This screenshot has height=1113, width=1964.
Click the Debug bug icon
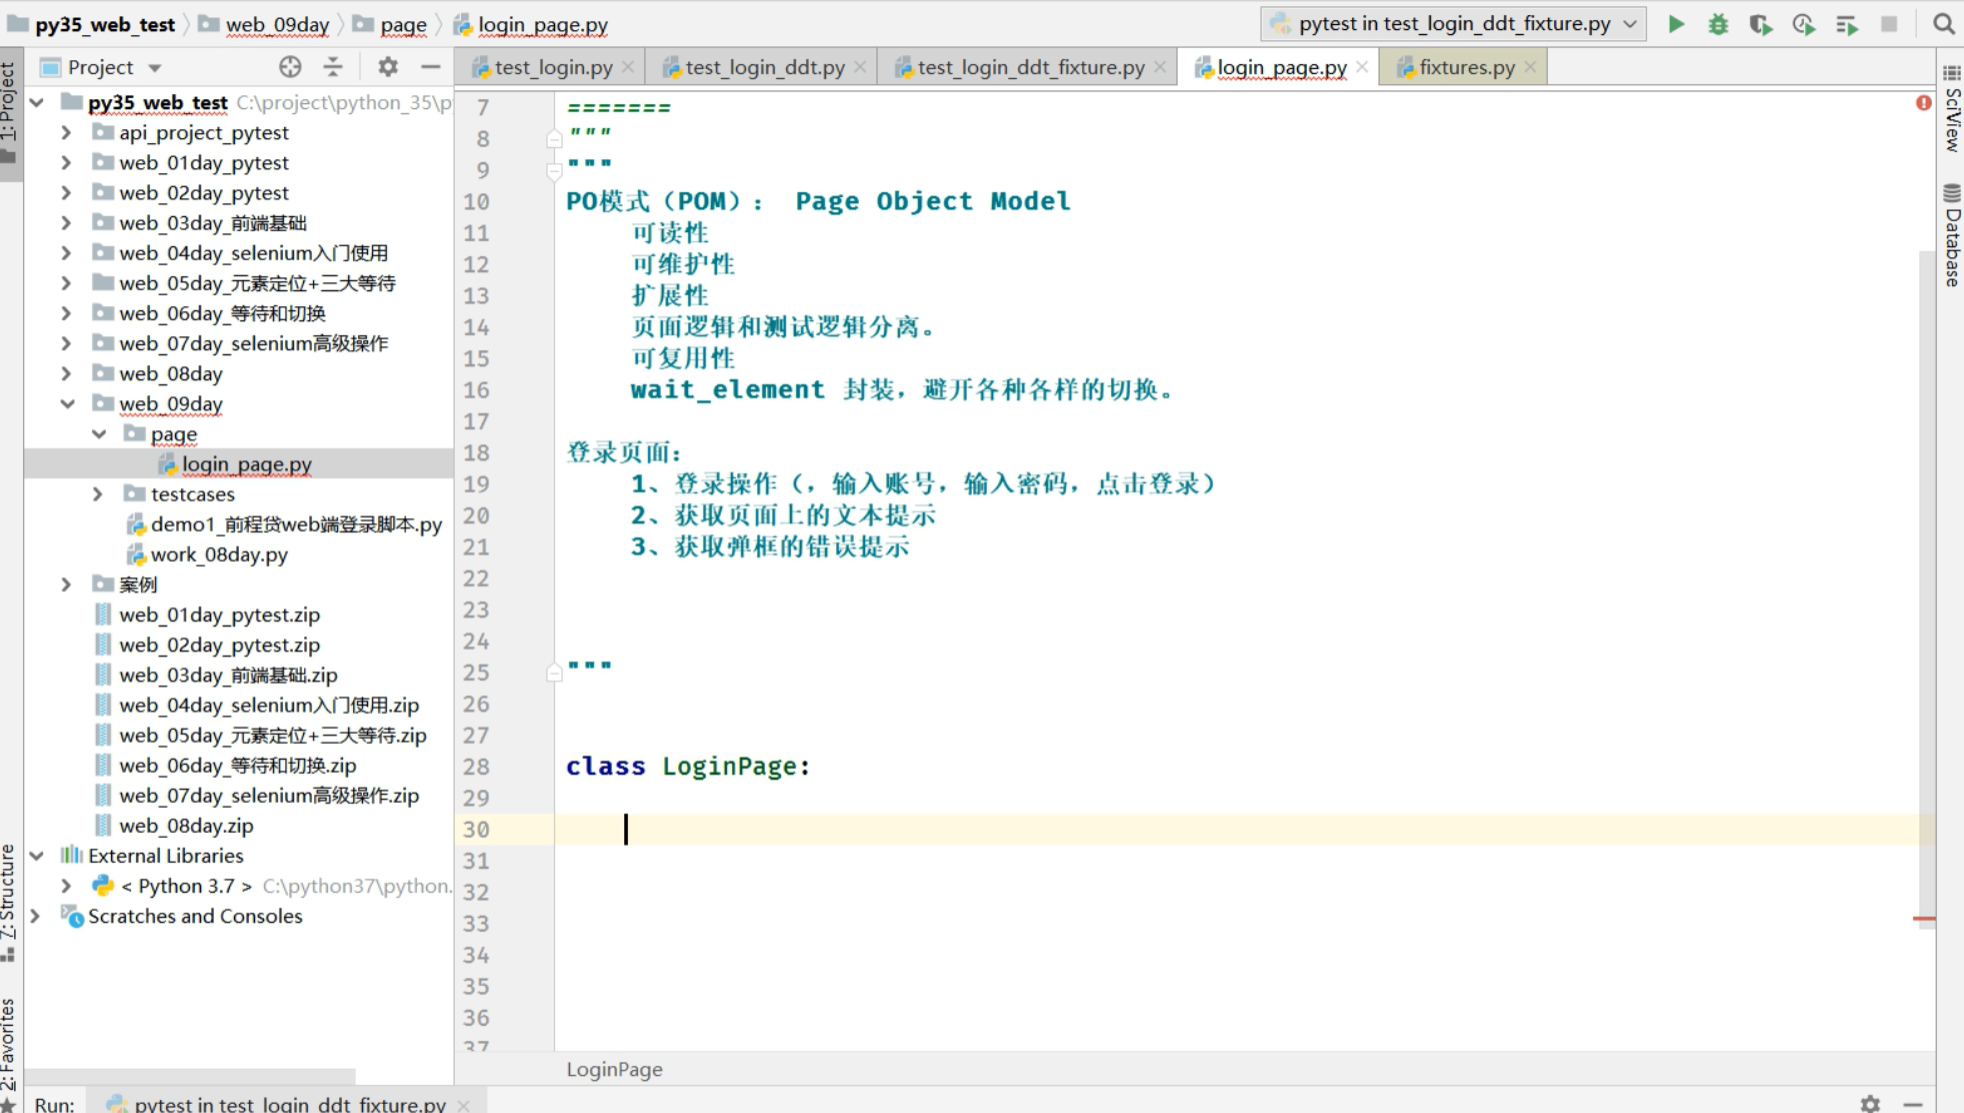pos(1718,24)
